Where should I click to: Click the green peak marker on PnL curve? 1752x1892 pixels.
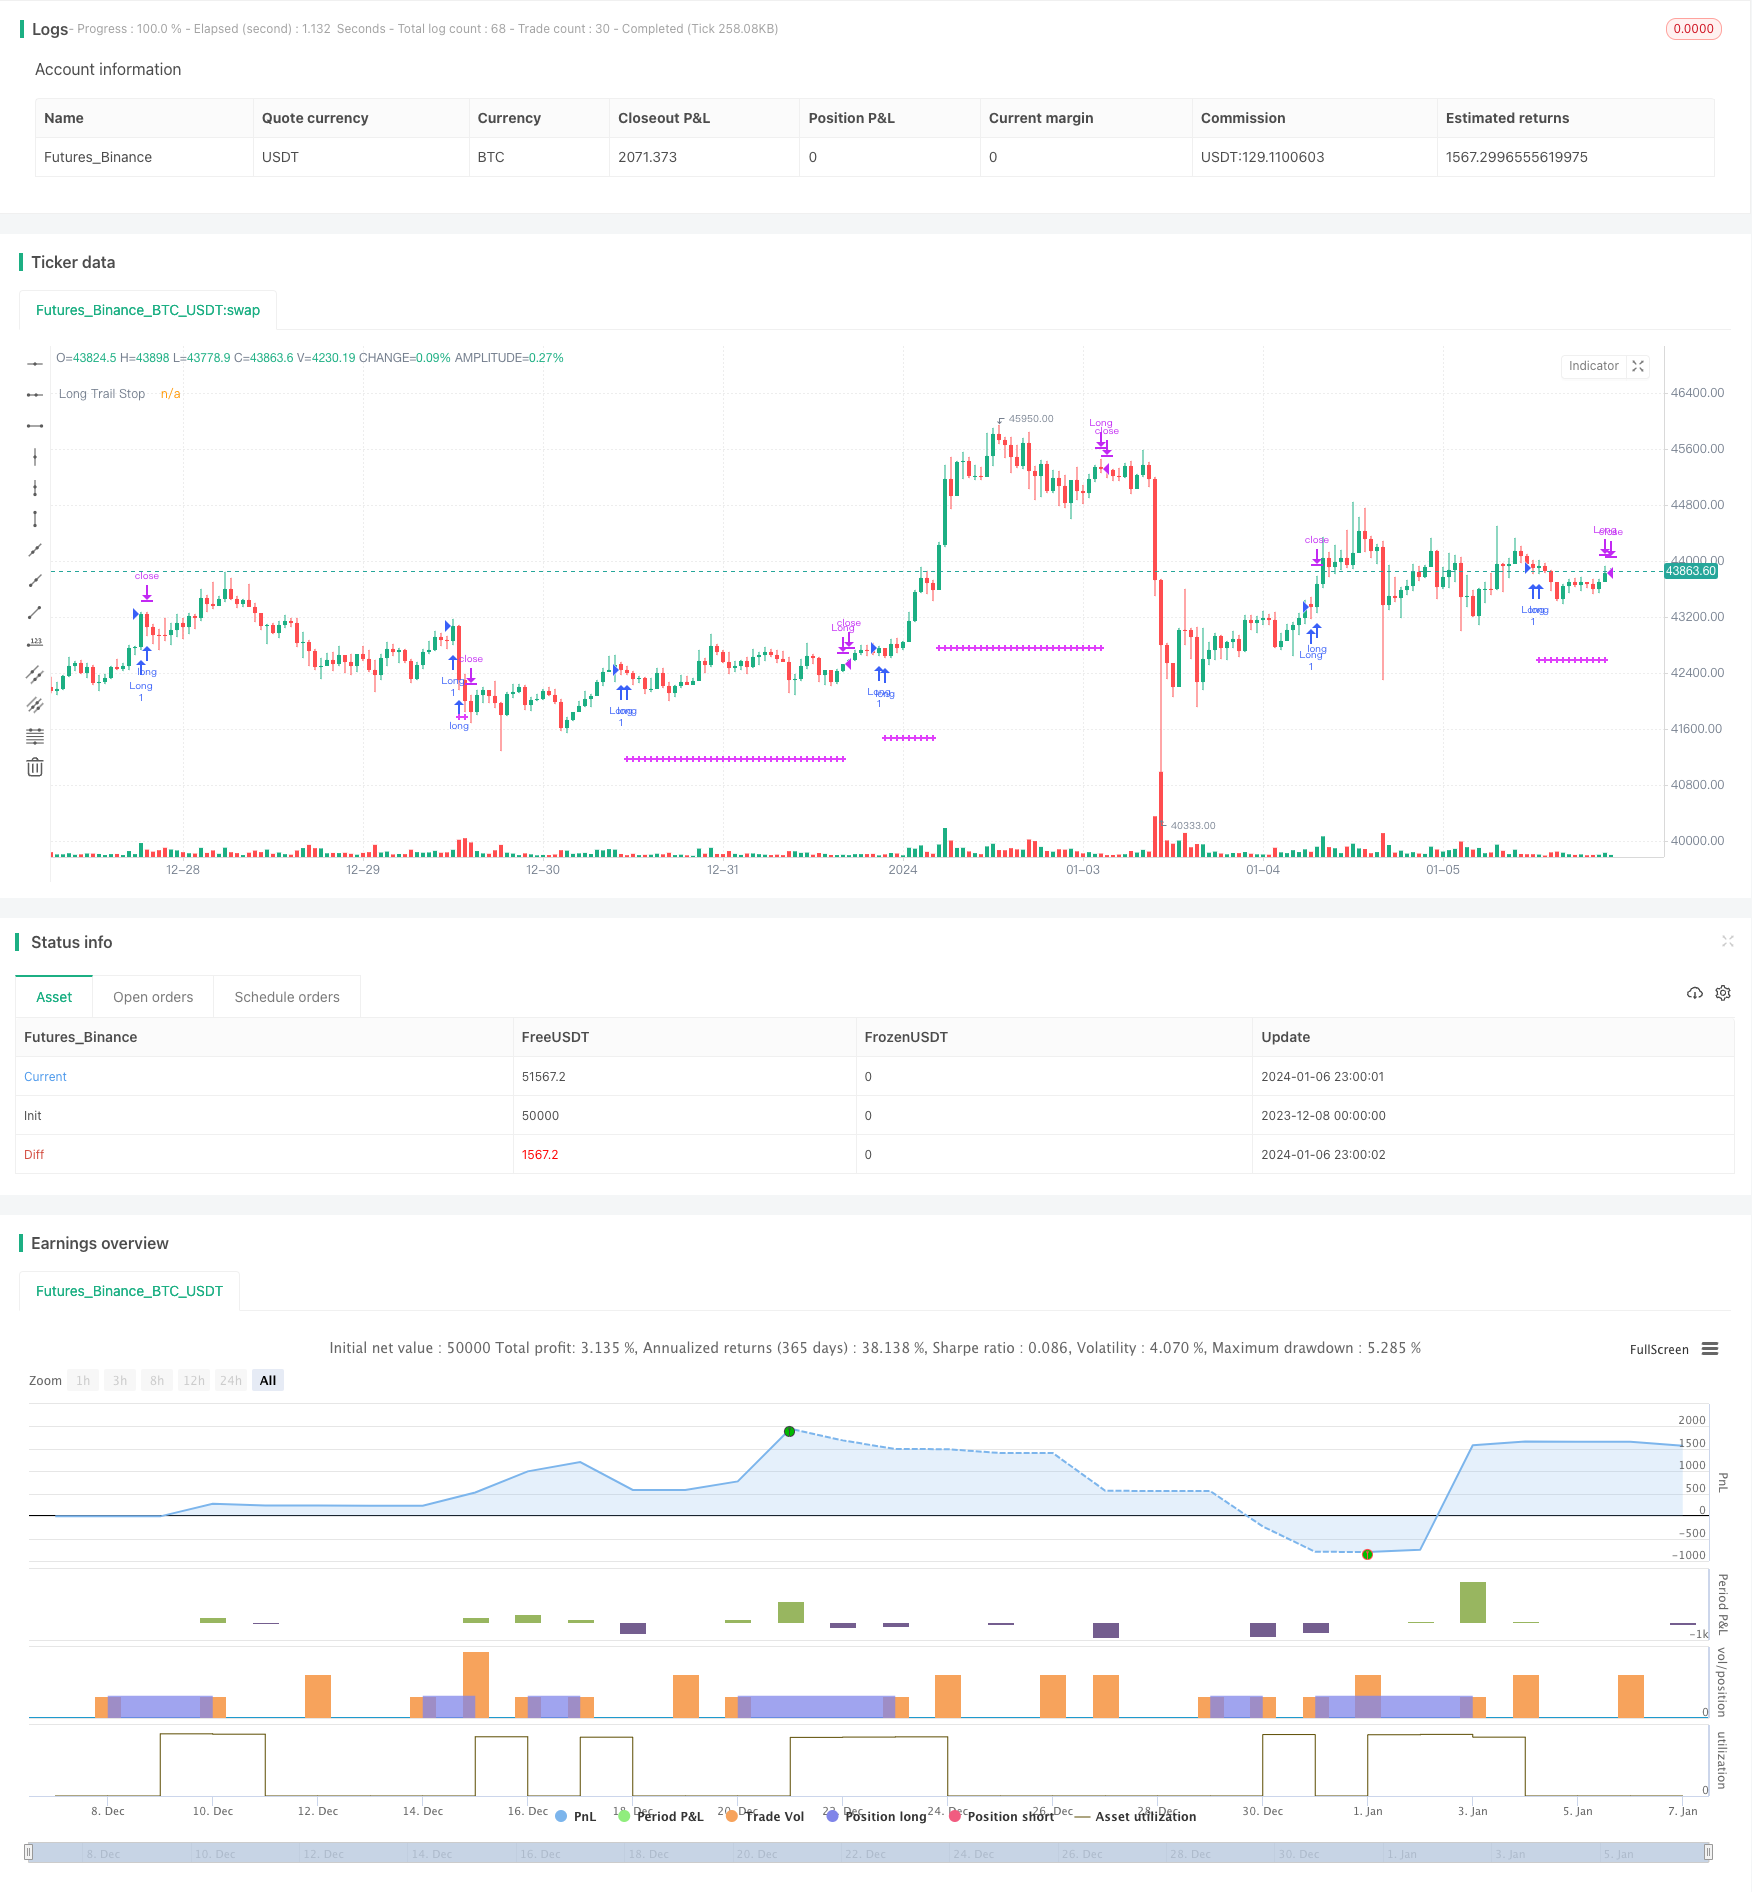(789, 1431)
